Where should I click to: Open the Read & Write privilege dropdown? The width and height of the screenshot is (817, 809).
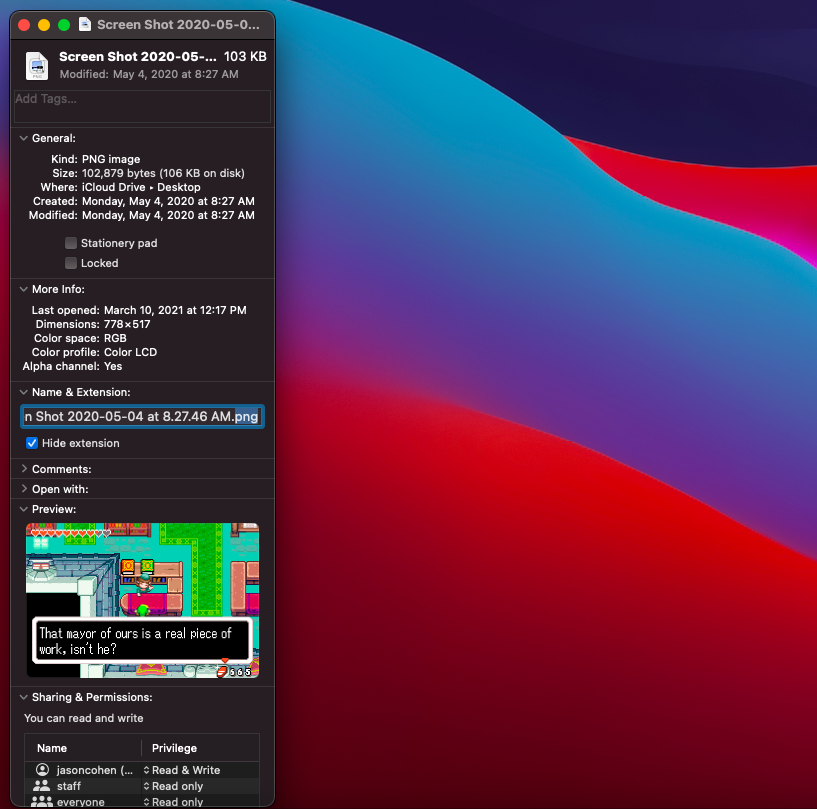tap(186, 770)
